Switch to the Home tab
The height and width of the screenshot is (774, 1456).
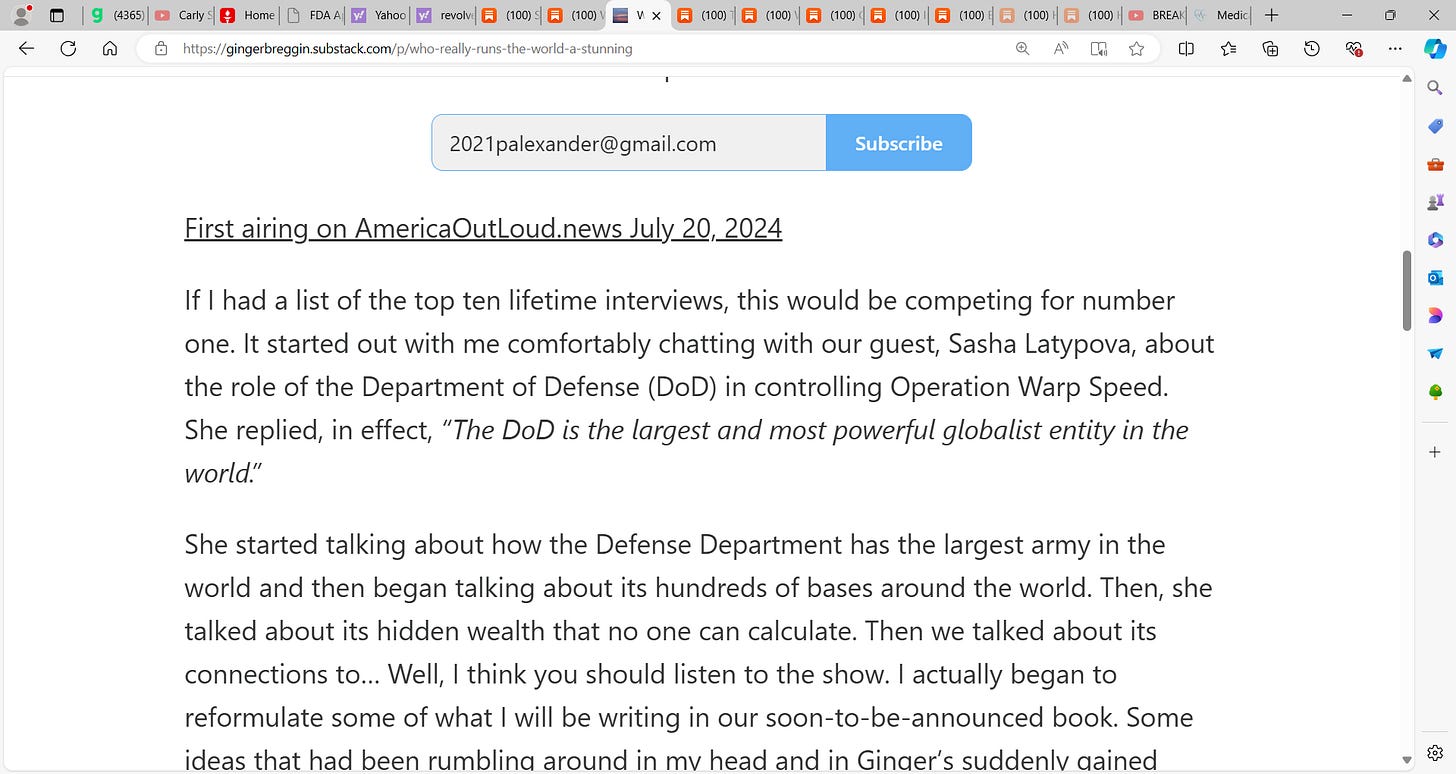247,15
